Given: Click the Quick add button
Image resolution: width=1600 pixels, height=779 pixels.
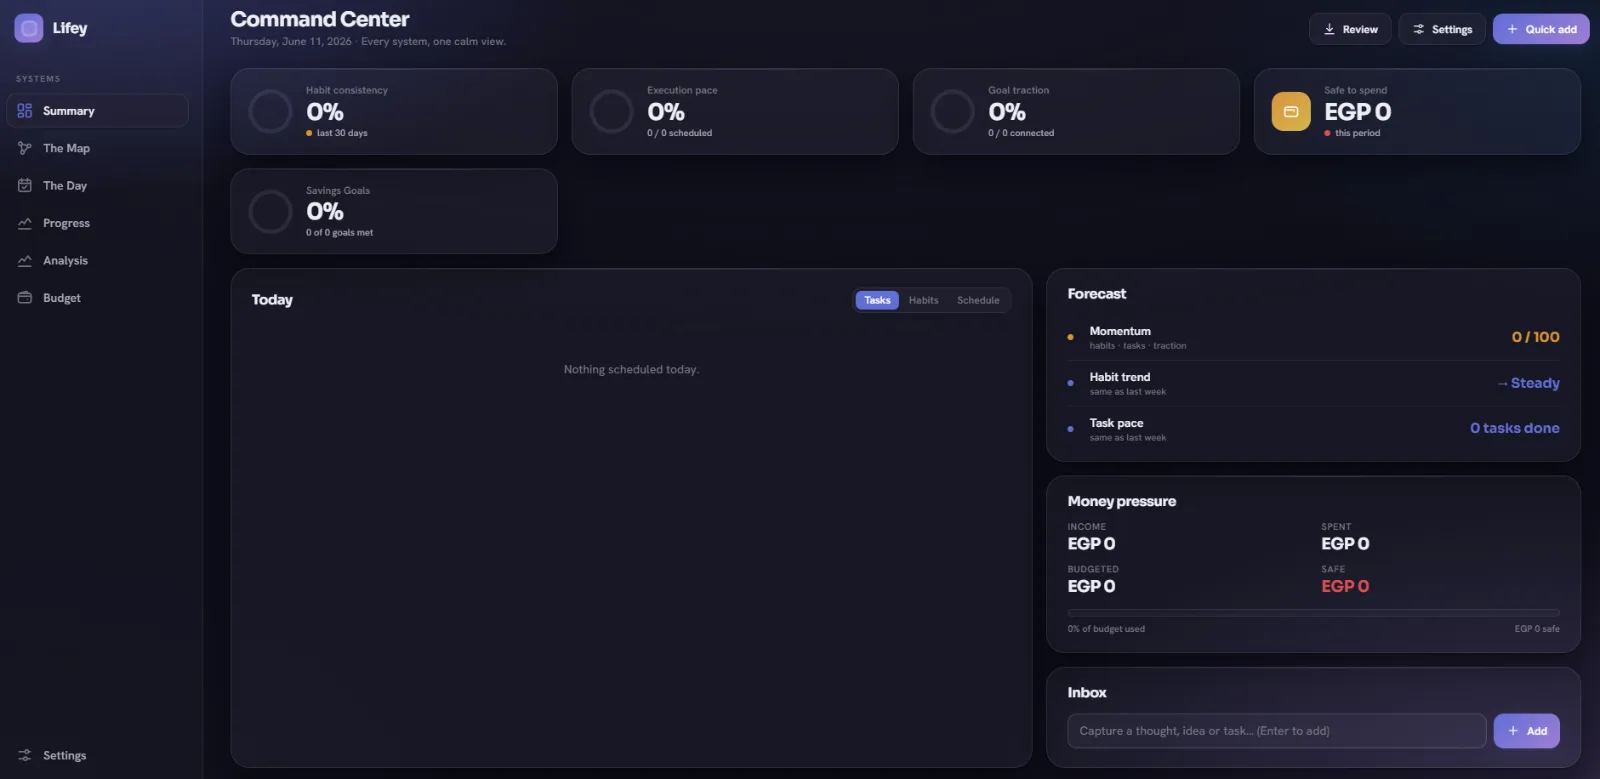Looking at the screenshot, I should coord(1541,29).
